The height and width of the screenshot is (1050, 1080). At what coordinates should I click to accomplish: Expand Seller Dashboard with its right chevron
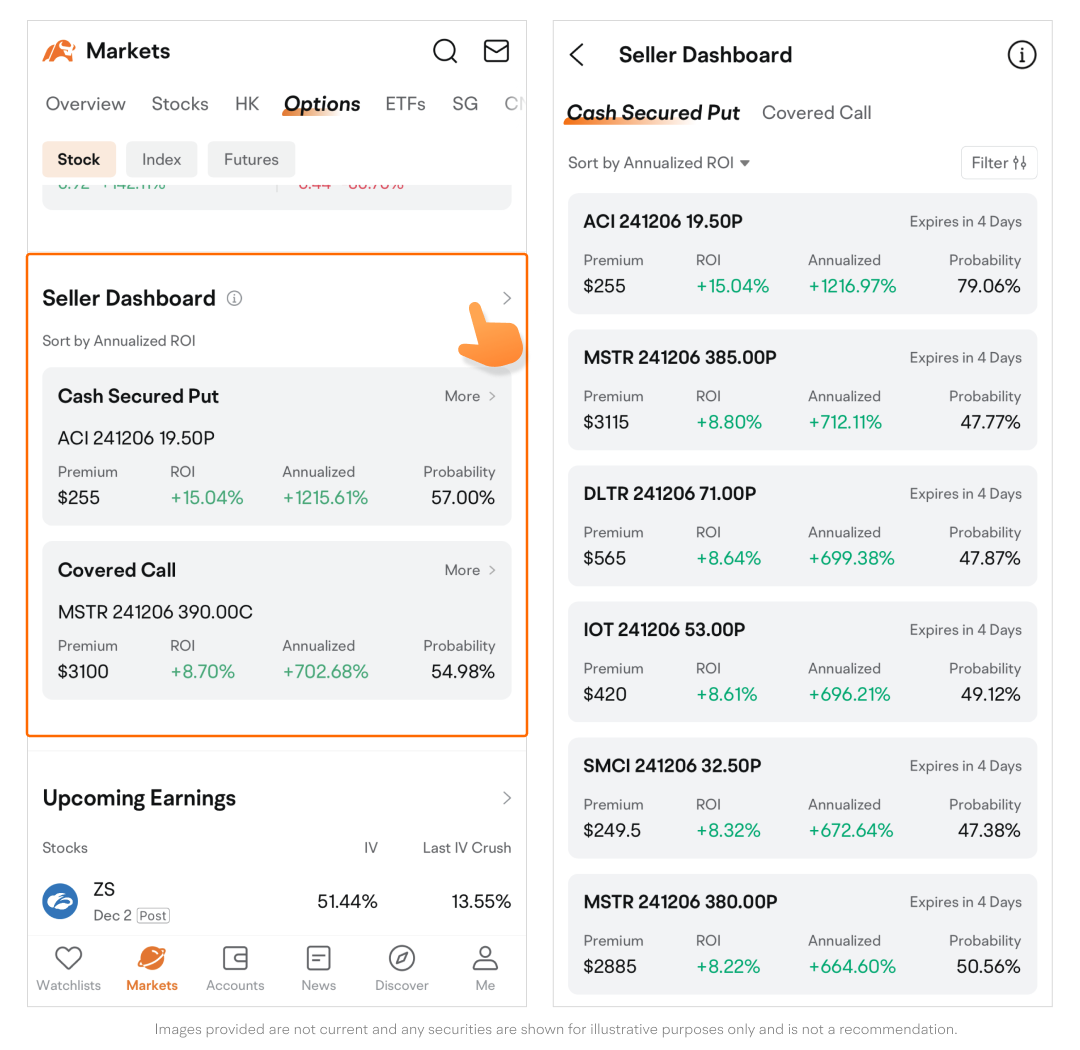(x=507, y=298)
